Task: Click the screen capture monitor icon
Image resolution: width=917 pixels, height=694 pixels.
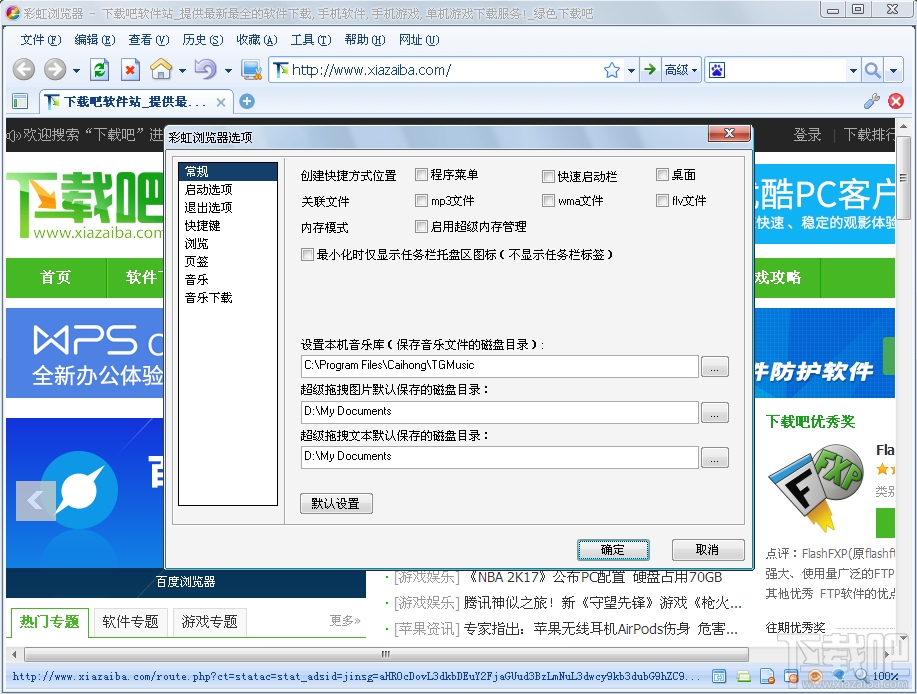Action: (251, 70)
